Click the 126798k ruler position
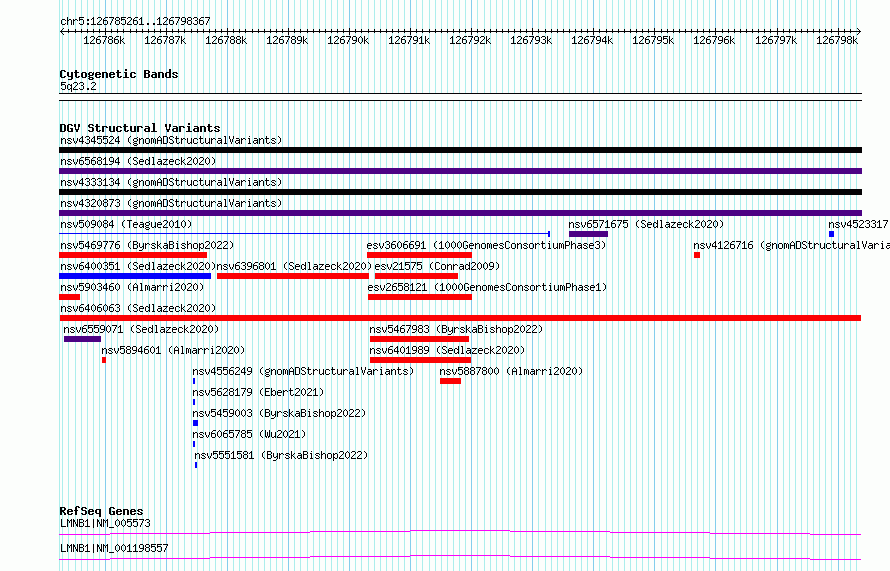This screenshot has width=890, height=571. click(x=837, y=40)
